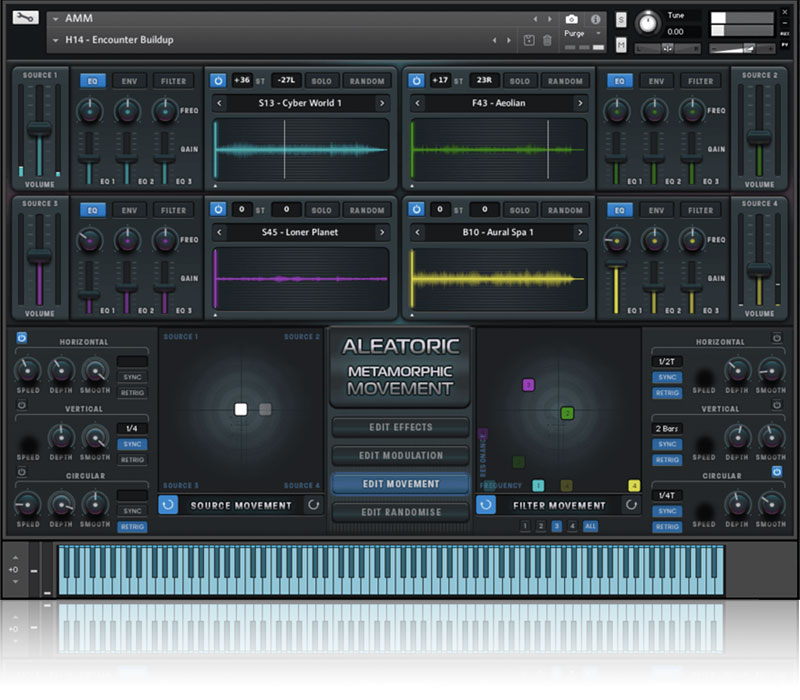
Task: Expand the AMM instrument dropdown
Action: coord(55,18)
